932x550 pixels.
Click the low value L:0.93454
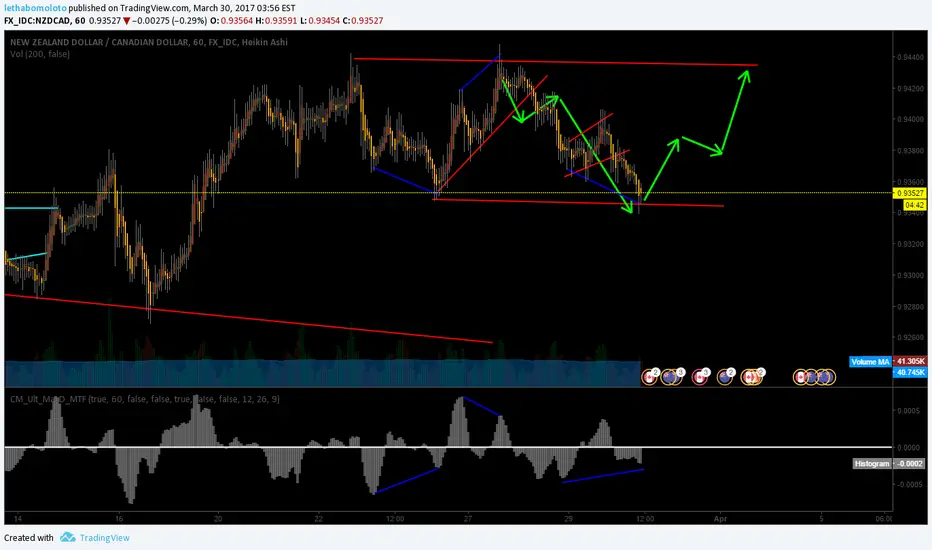320,21
